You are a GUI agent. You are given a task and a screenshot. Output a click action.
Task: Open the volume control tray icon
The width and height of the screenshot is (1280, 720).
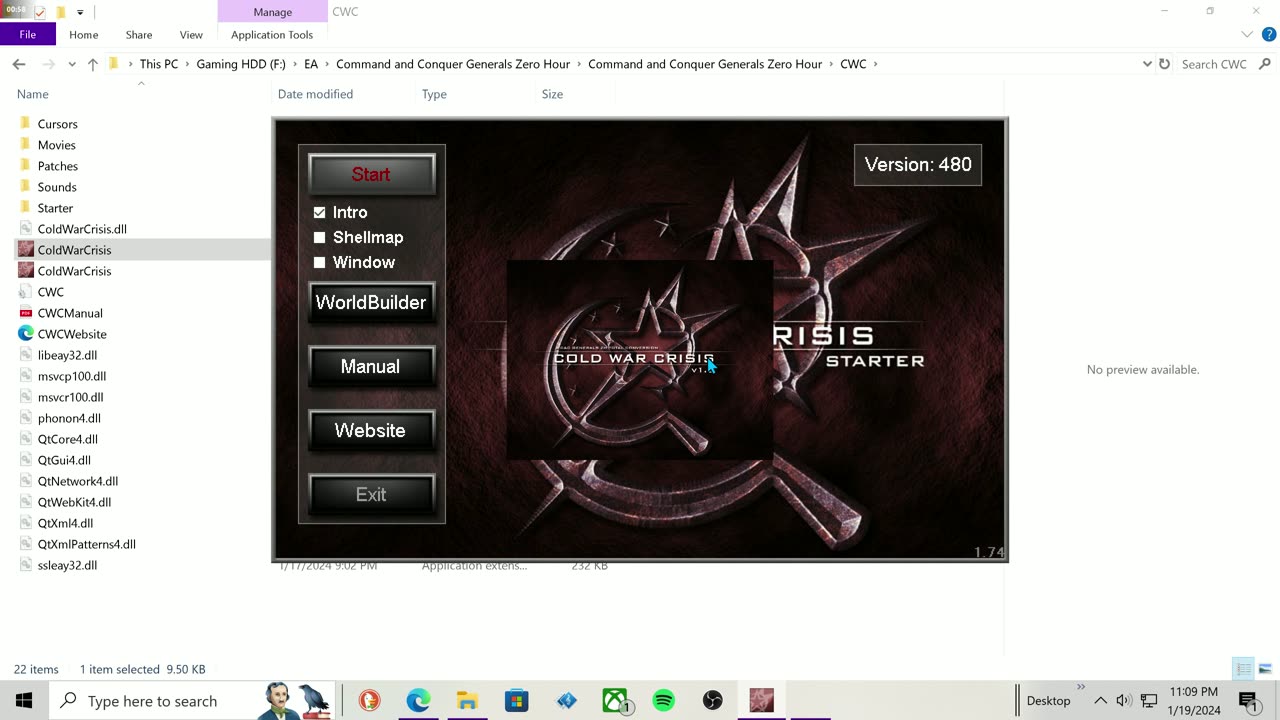(1123, 701)
